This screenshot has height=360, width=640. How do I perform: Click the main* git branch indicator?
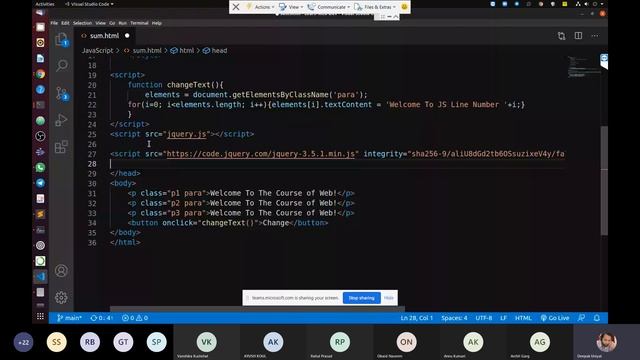pos(69,318)
